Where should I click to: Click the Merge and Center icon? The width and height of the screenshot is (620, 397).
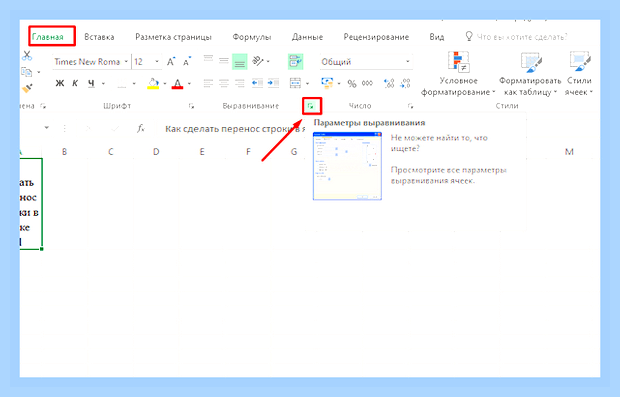click(295, 83)
